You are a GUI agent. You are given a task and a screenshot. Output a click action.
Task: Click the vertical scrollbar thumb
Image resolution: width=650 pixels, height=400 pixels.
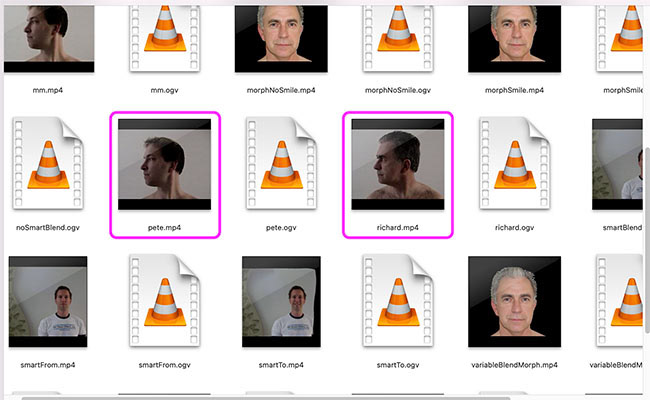coord(647,239)
